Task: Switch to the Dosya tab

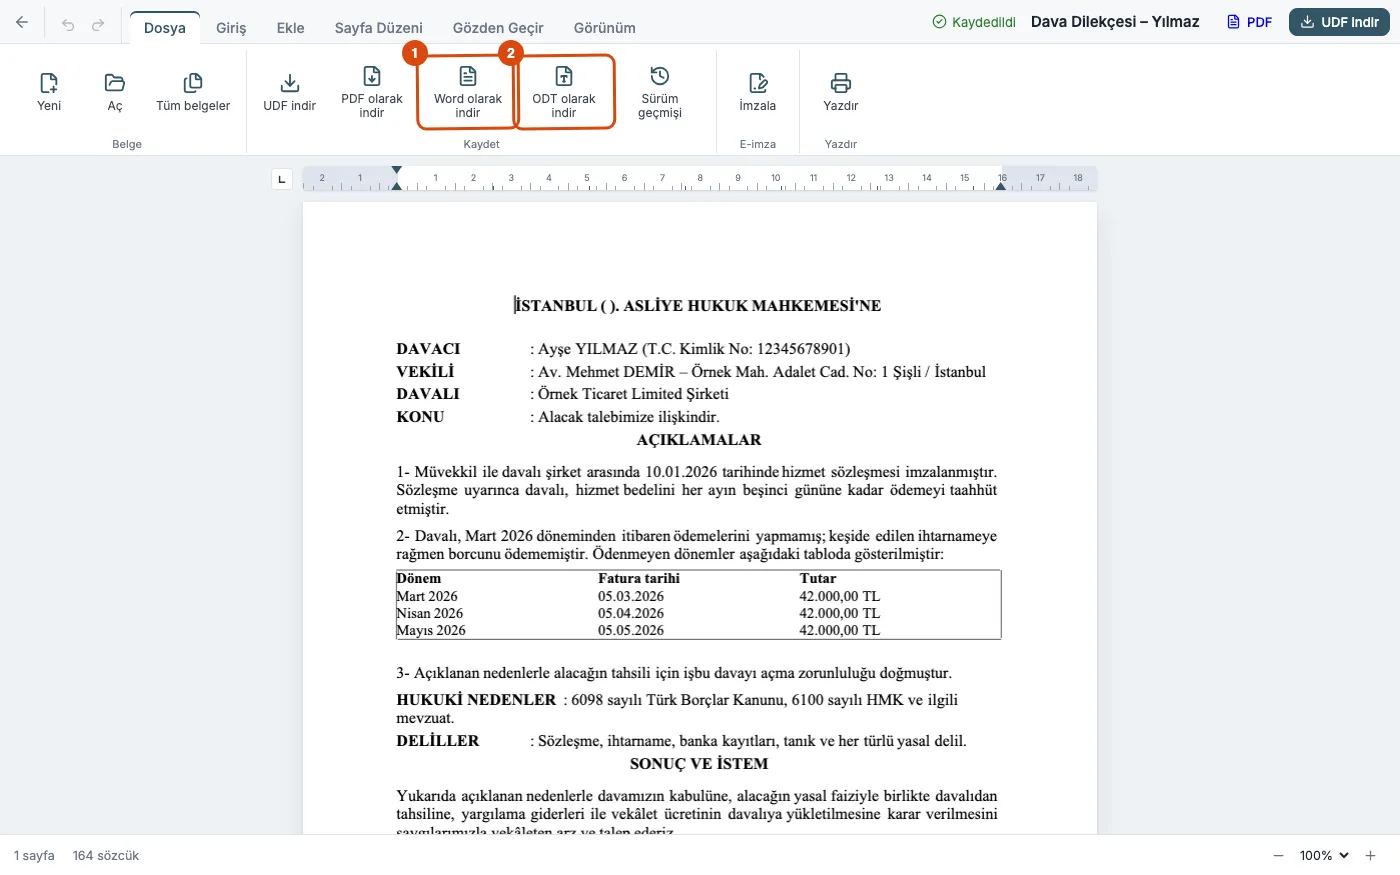Action: [x=165, y=28]
